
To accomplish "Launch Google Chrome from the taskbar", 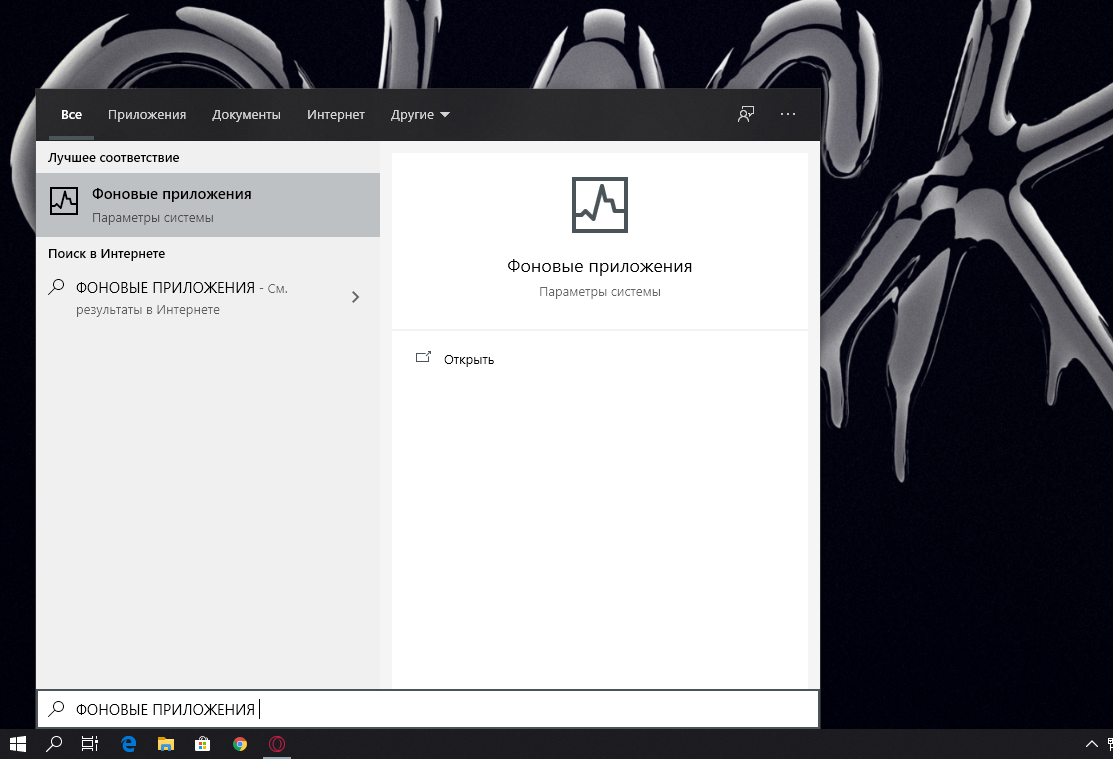I will (240, 744).
